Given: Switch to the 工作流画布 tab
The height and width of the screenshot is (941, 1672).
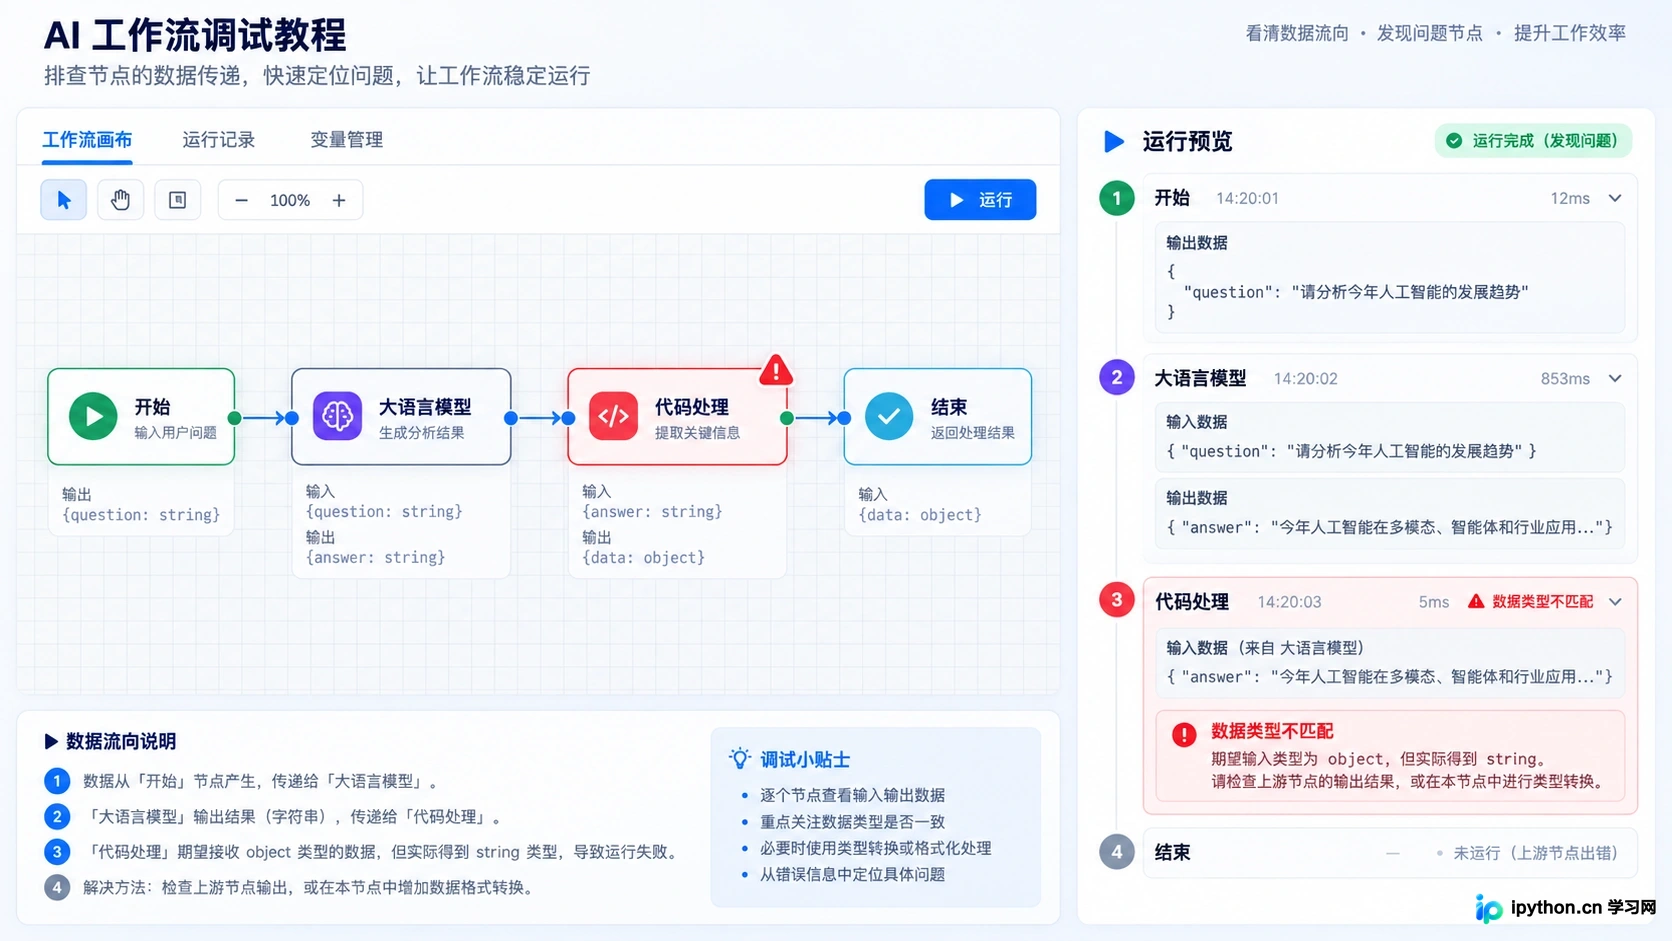Looking at the screenshot, I should (x=87, y=140).
